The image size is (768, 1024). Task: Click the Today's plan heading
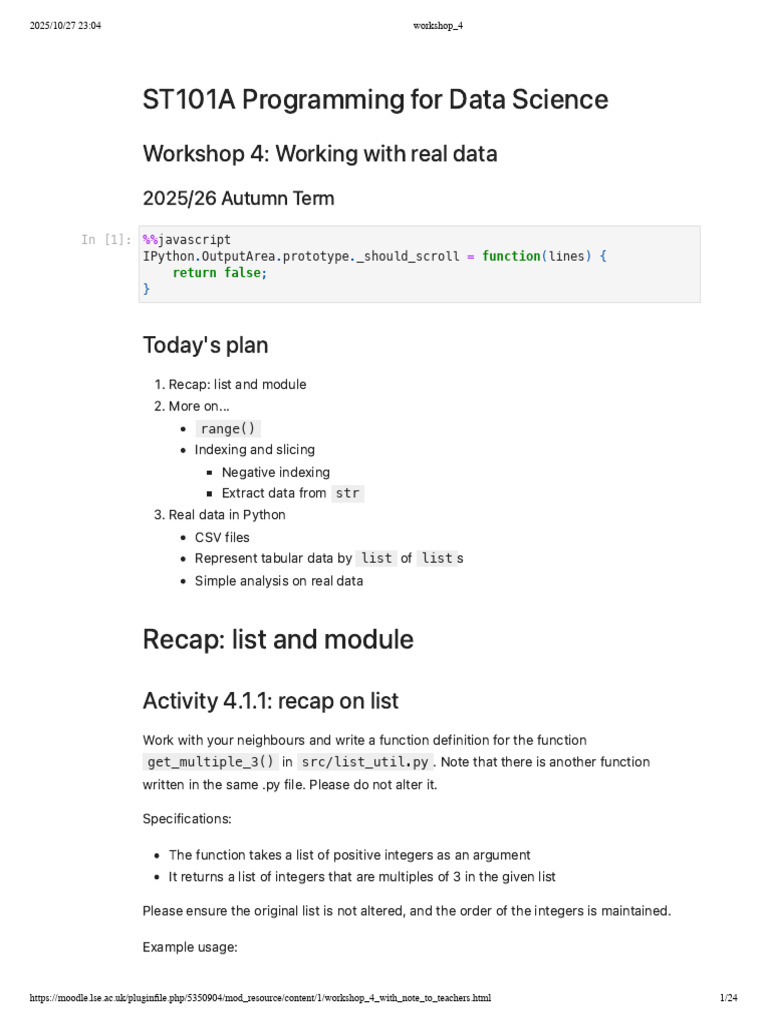click(205, 345)
